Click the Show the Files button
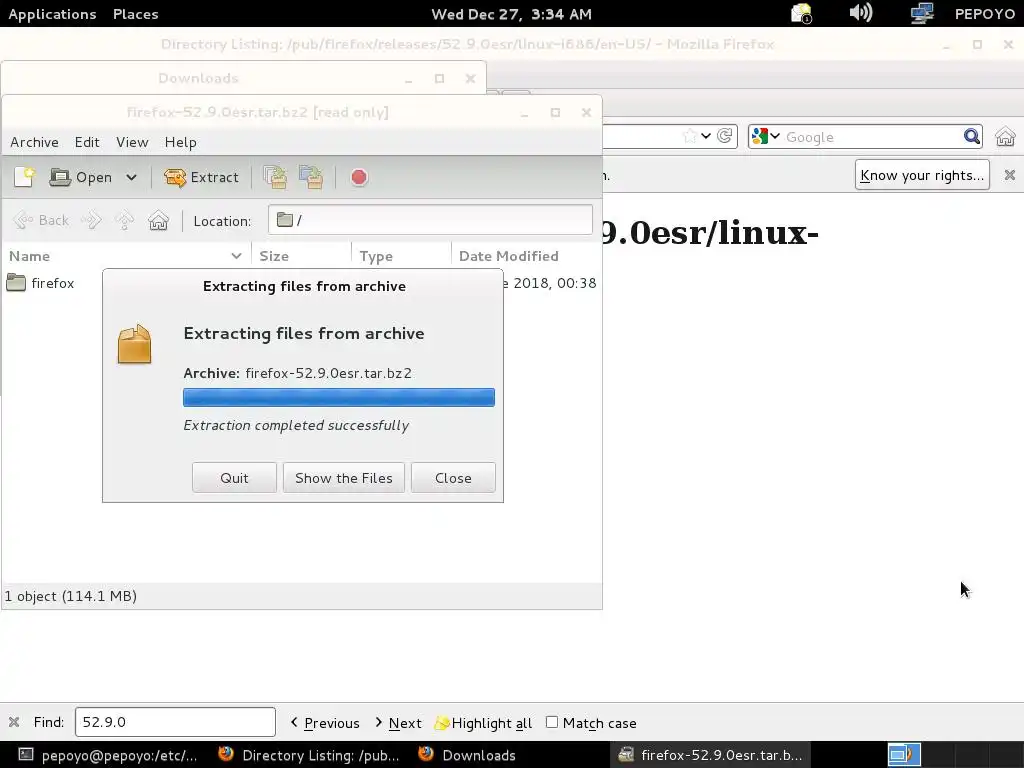The height and width of the screenshot is (768, 1024). tap(344, 478)
